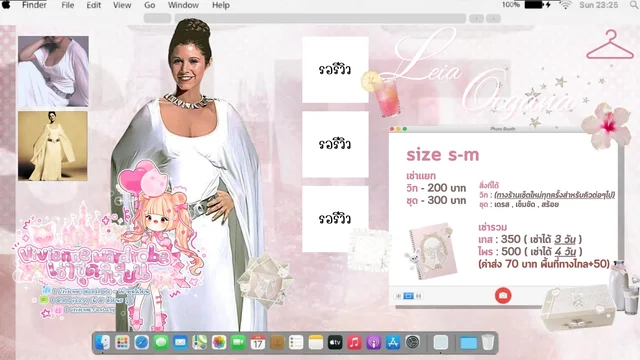Open the Apple menu
Viewport: 640px width, 360px height.
click(x=6, y=5)
